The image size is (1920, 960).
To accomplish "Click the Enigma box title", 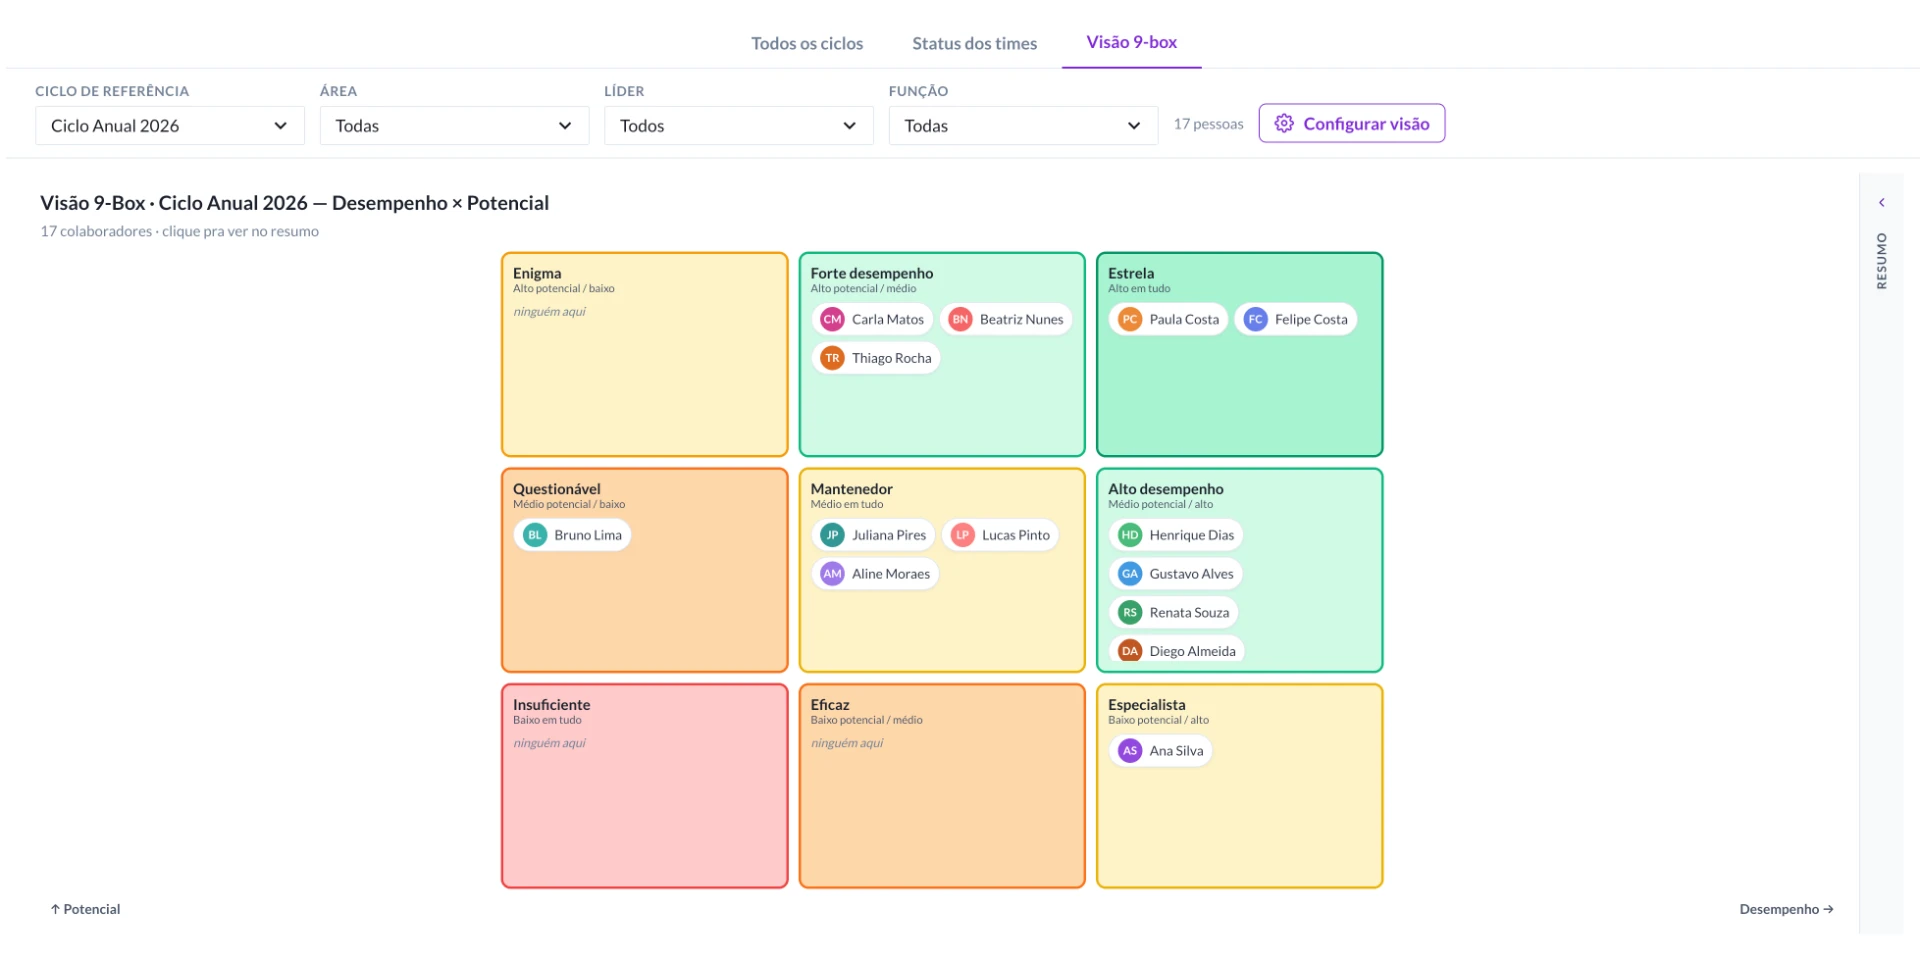I will [x=537, y=273].
